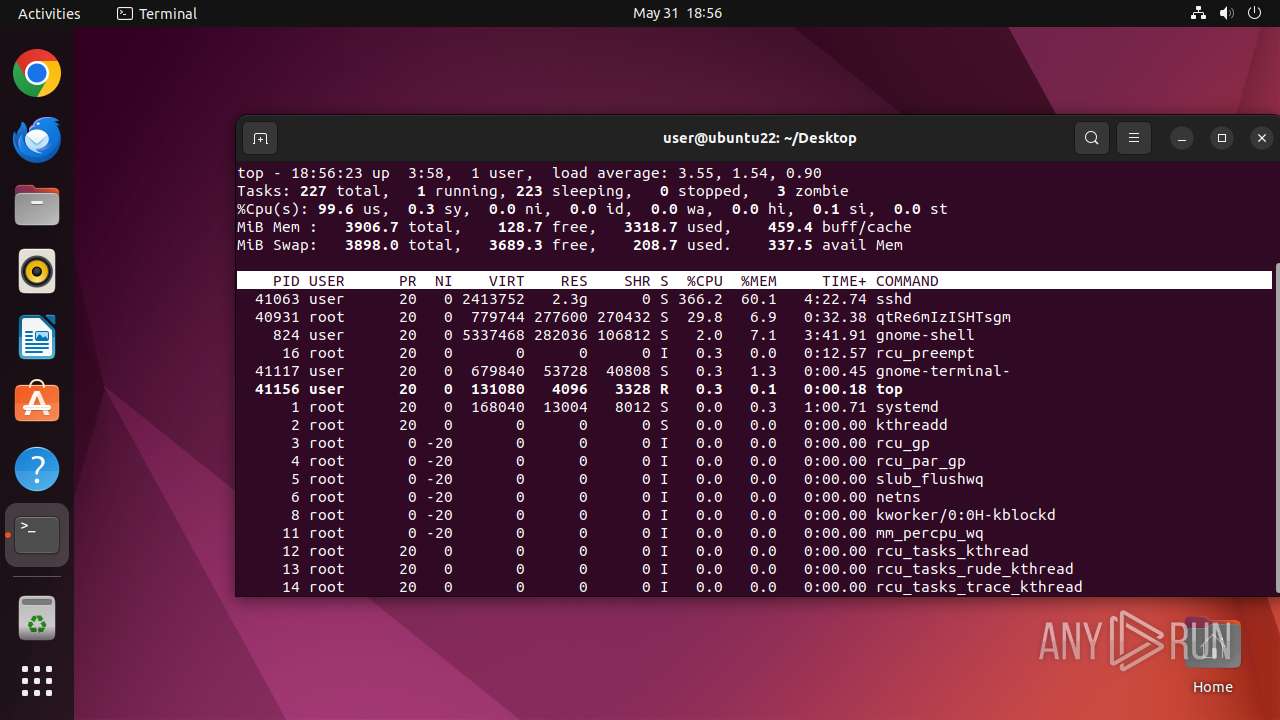Click the 3 zombie tasks count
The image size is (1280, 720).
(812, 191)
